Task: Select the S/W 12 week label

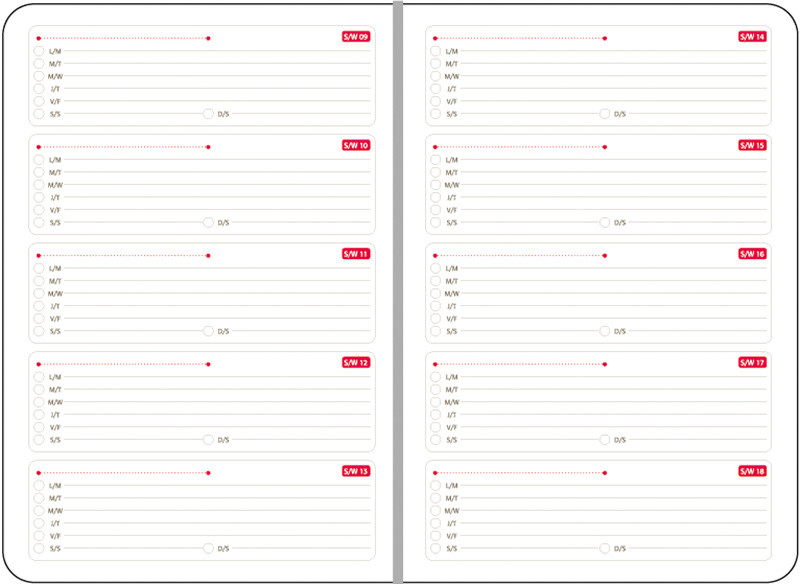Action: click(x=356, y=362)
